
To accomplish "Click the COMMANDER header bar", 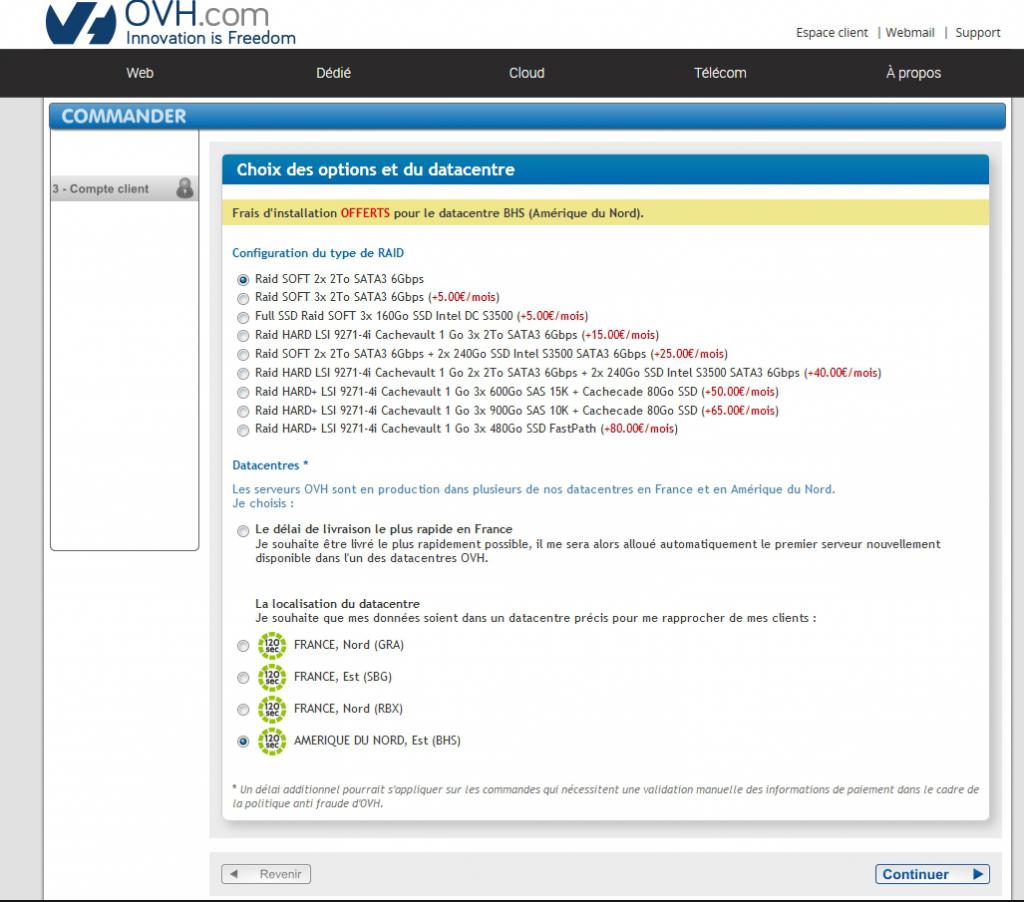I will [527, 116].
